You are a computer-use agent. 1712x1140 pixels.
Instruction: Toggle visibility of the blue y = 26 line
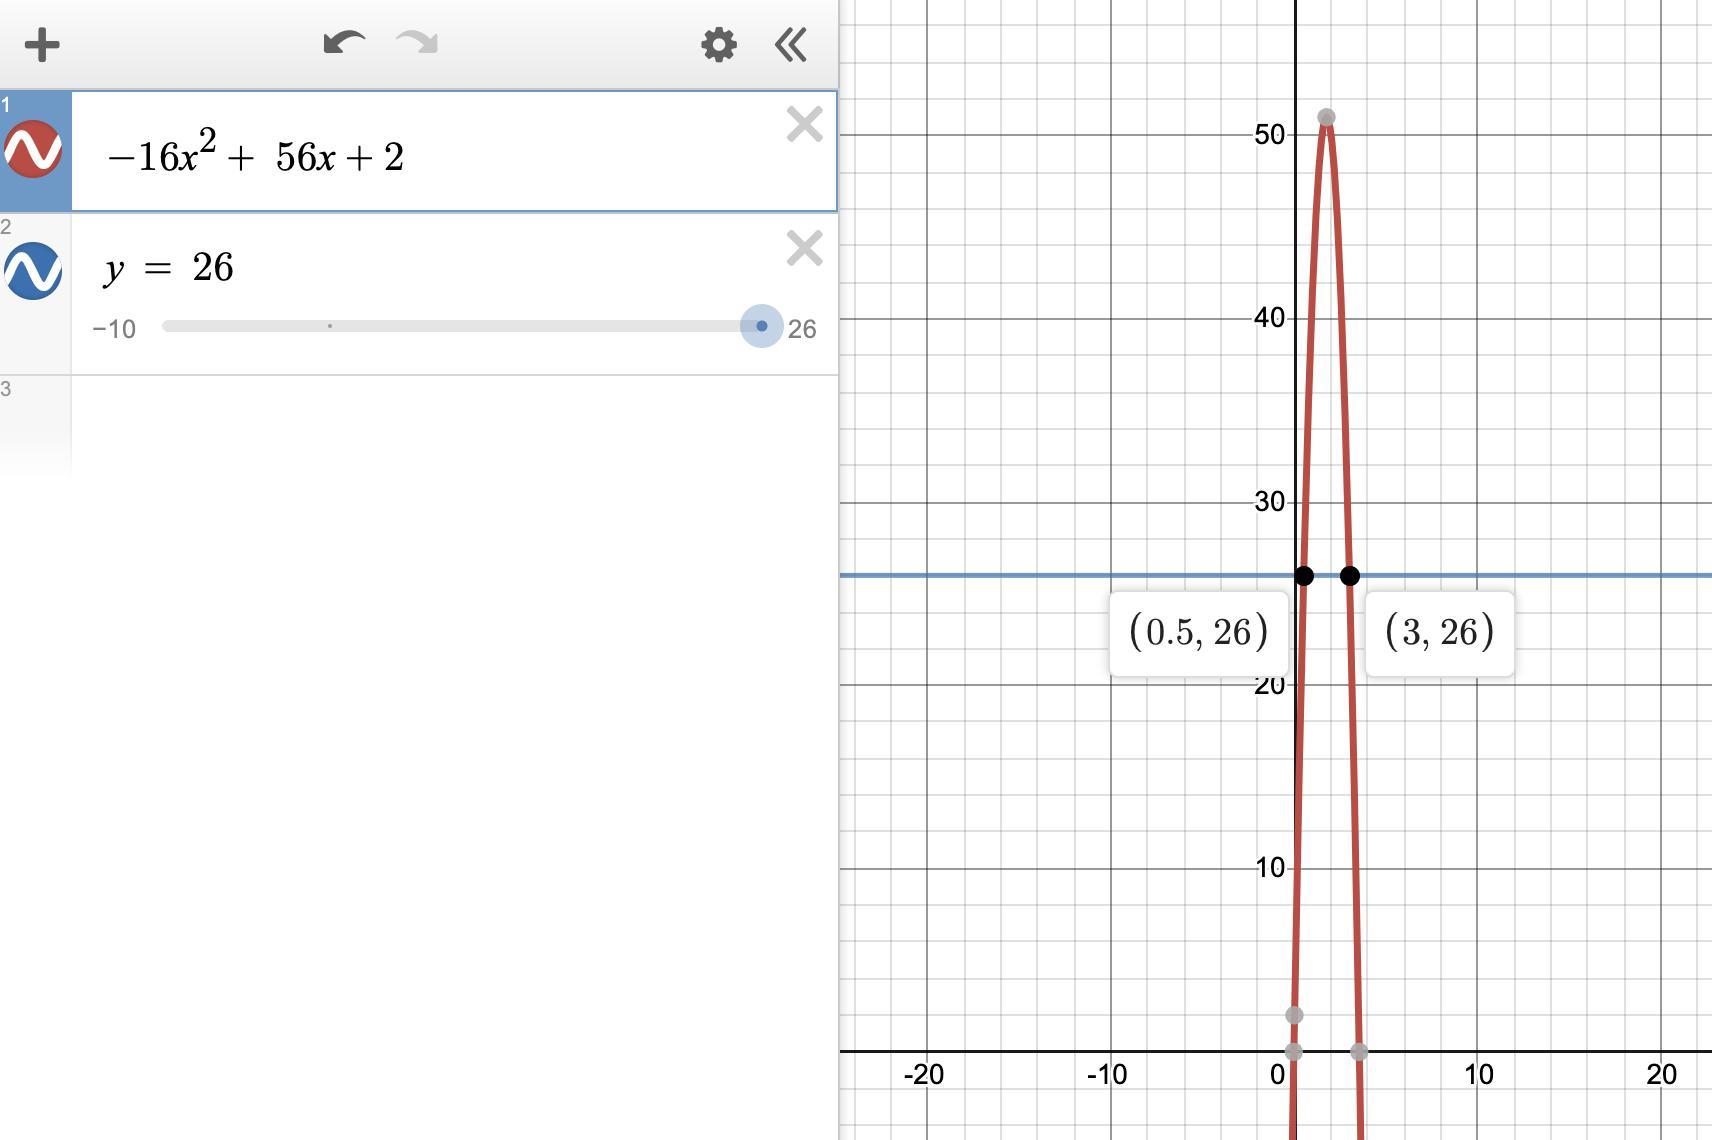(x=33, y=271)
